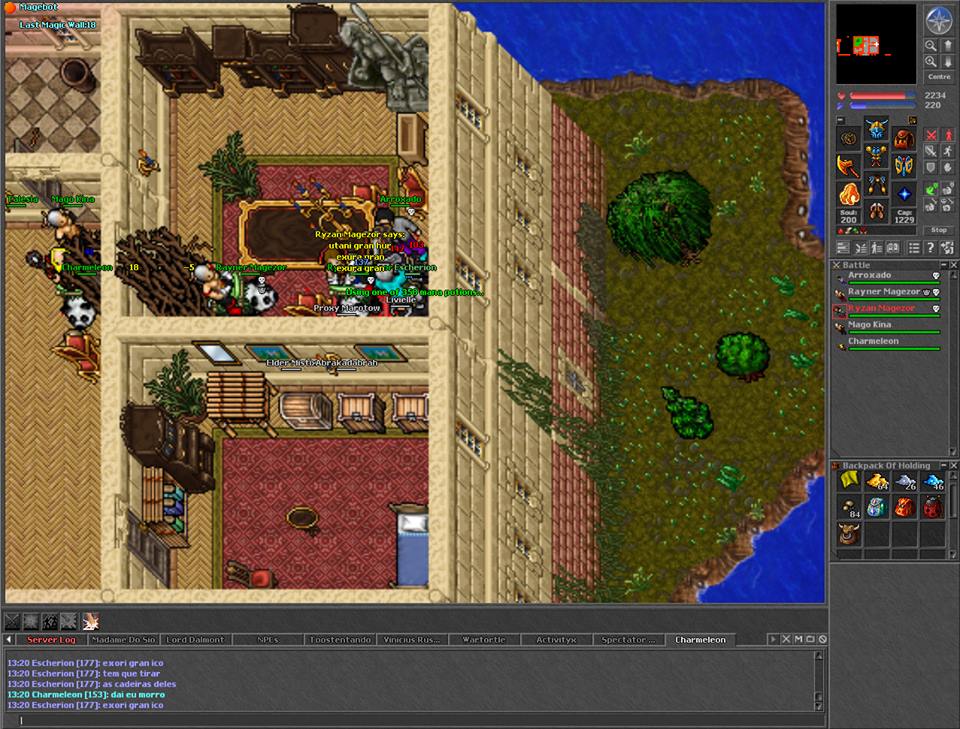Open the red backpack equipment slot

point(904,139)
